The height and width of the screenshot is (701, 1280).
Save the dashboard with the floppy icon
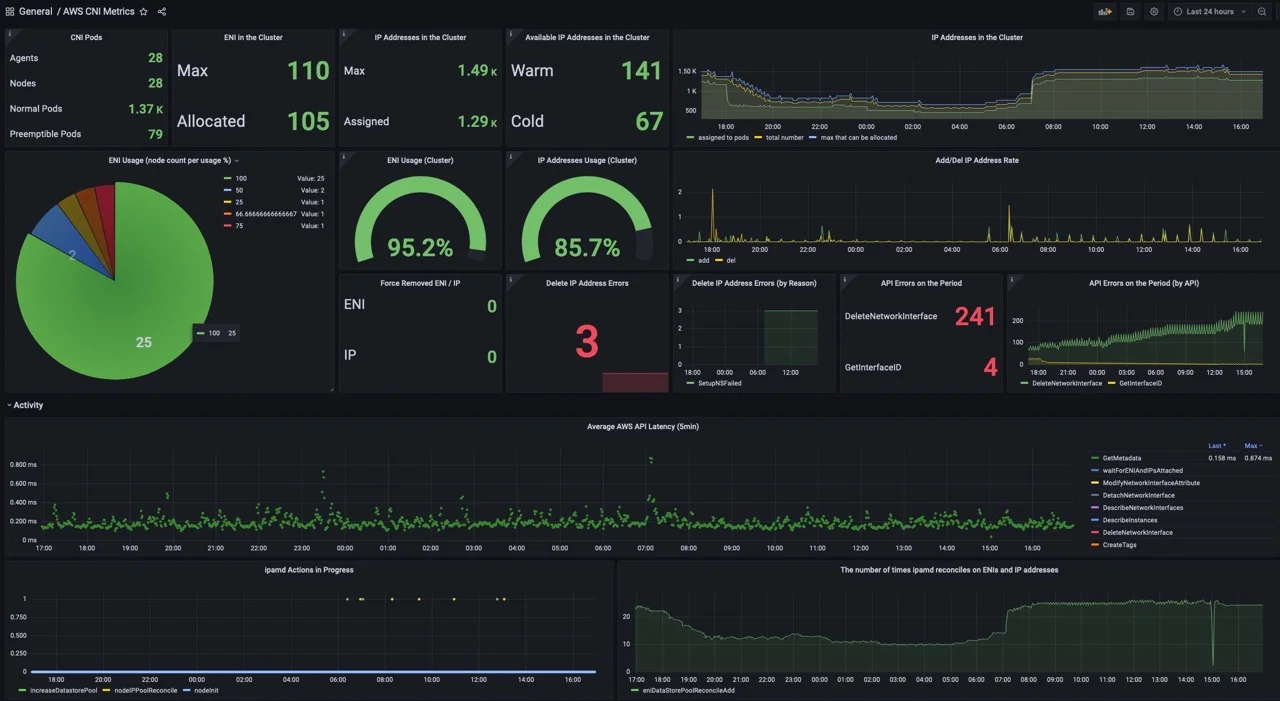click(x=1130, y=12)
